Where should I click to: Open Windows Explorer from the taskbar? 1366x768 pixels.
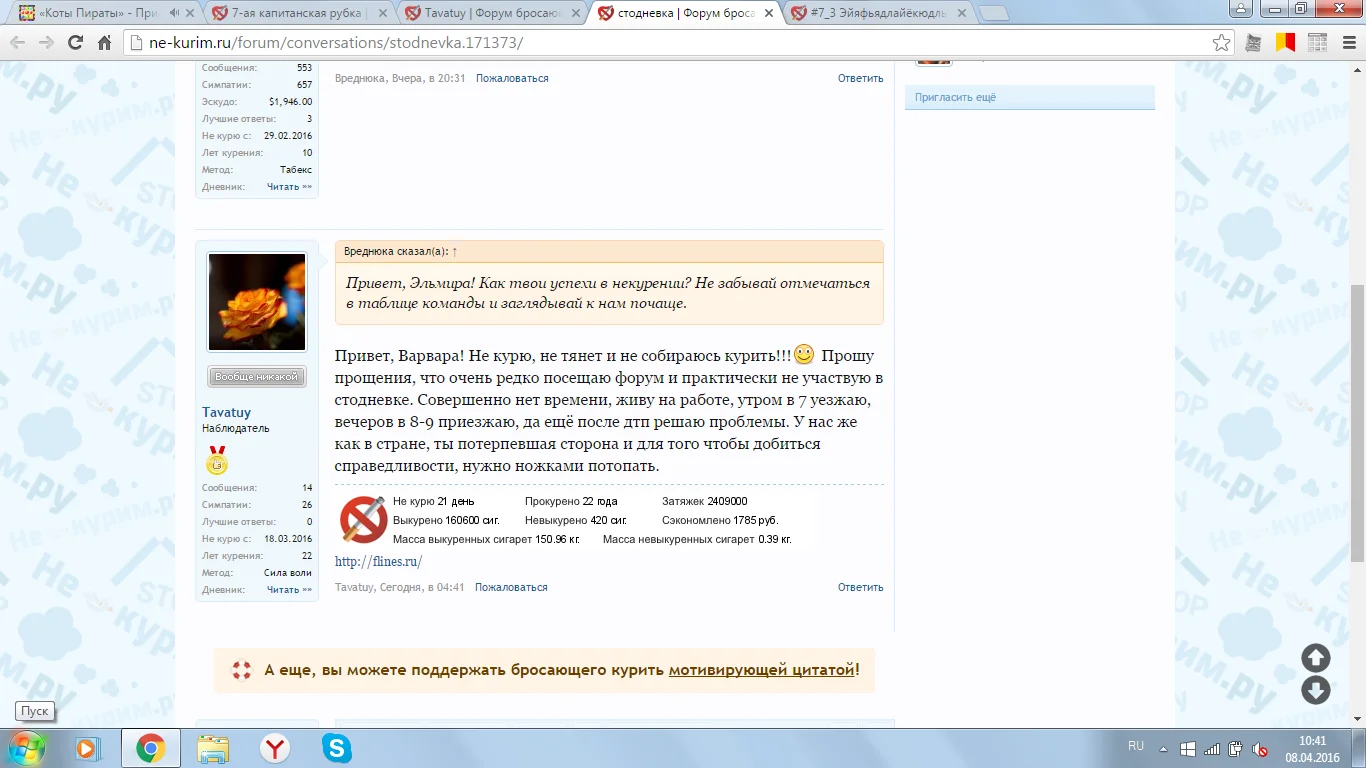[213, 748]
